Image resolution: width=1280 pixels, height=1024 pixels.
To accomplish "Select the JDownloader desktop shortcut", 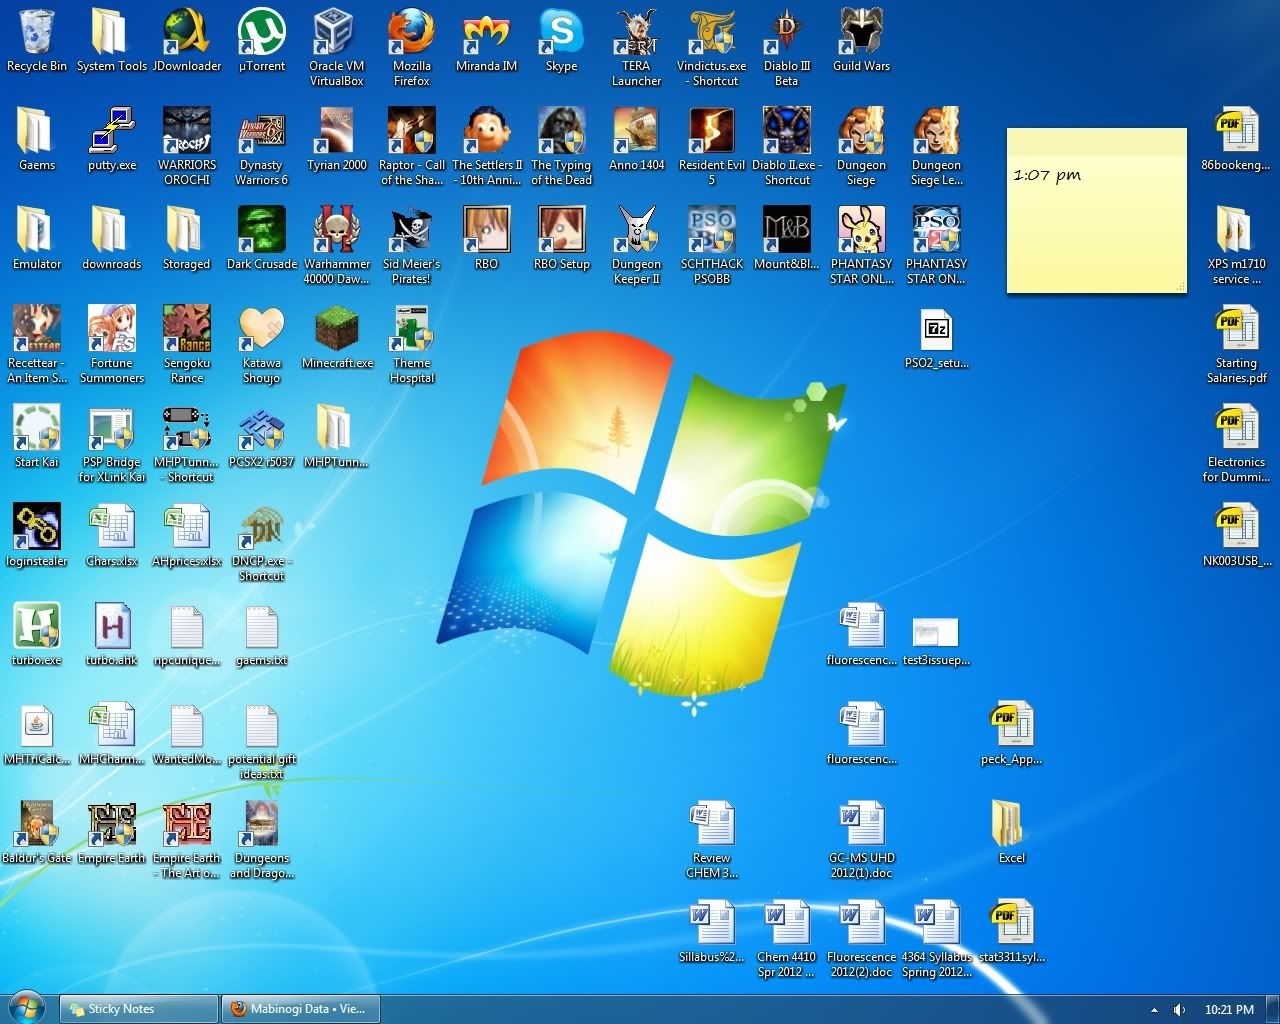I will [x=187, y=32].
